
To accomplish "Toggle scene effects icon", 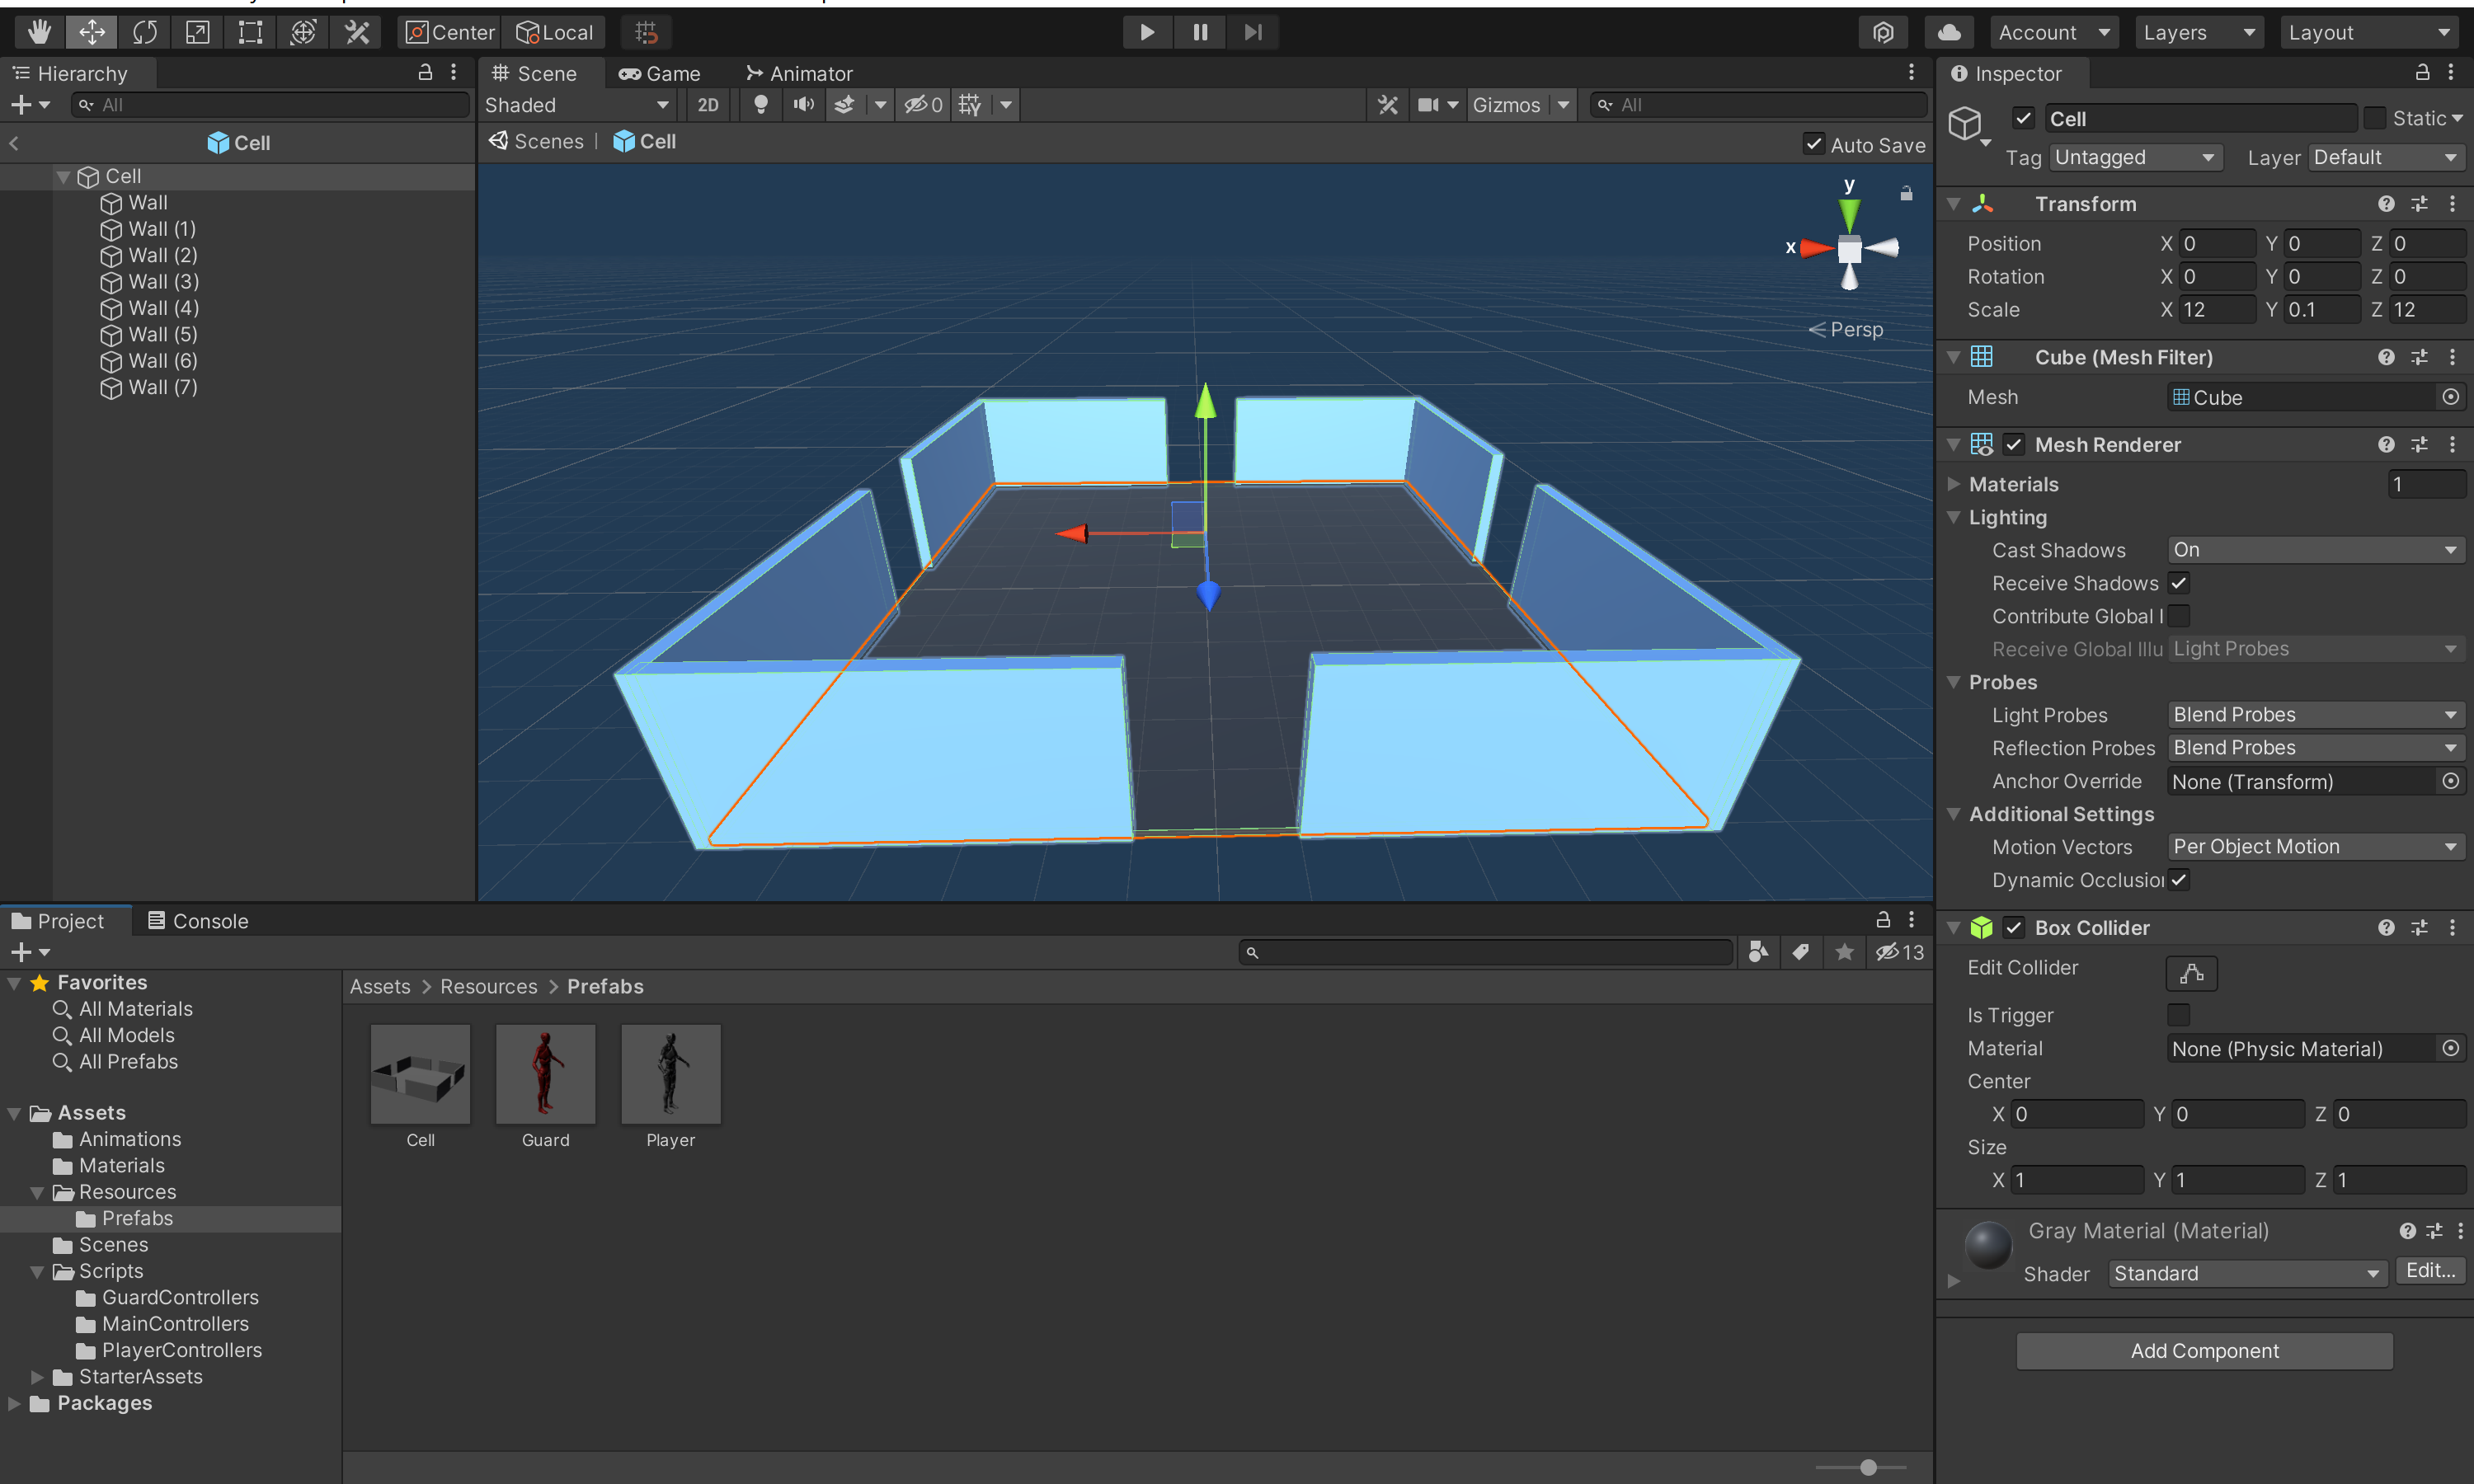I will click(x=845, y=104).
